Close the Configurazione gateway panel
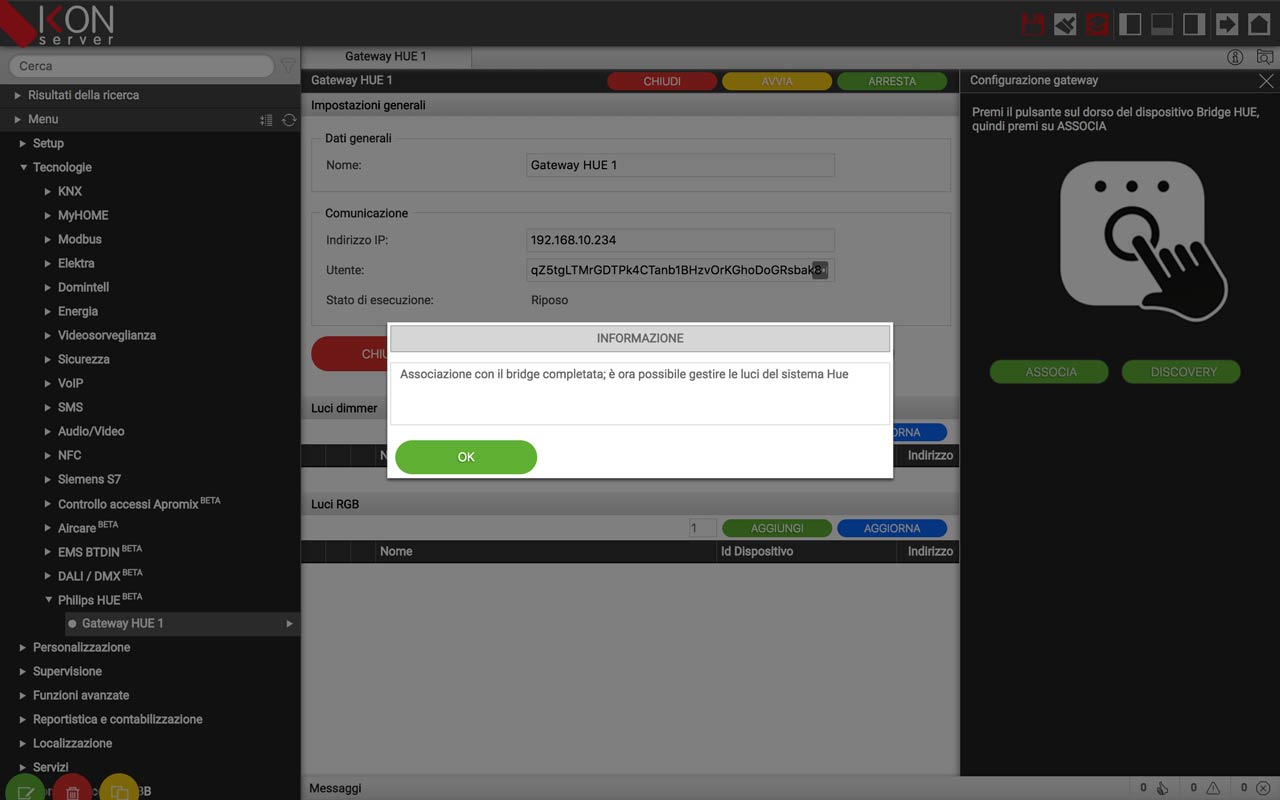 coord(1266,81)
